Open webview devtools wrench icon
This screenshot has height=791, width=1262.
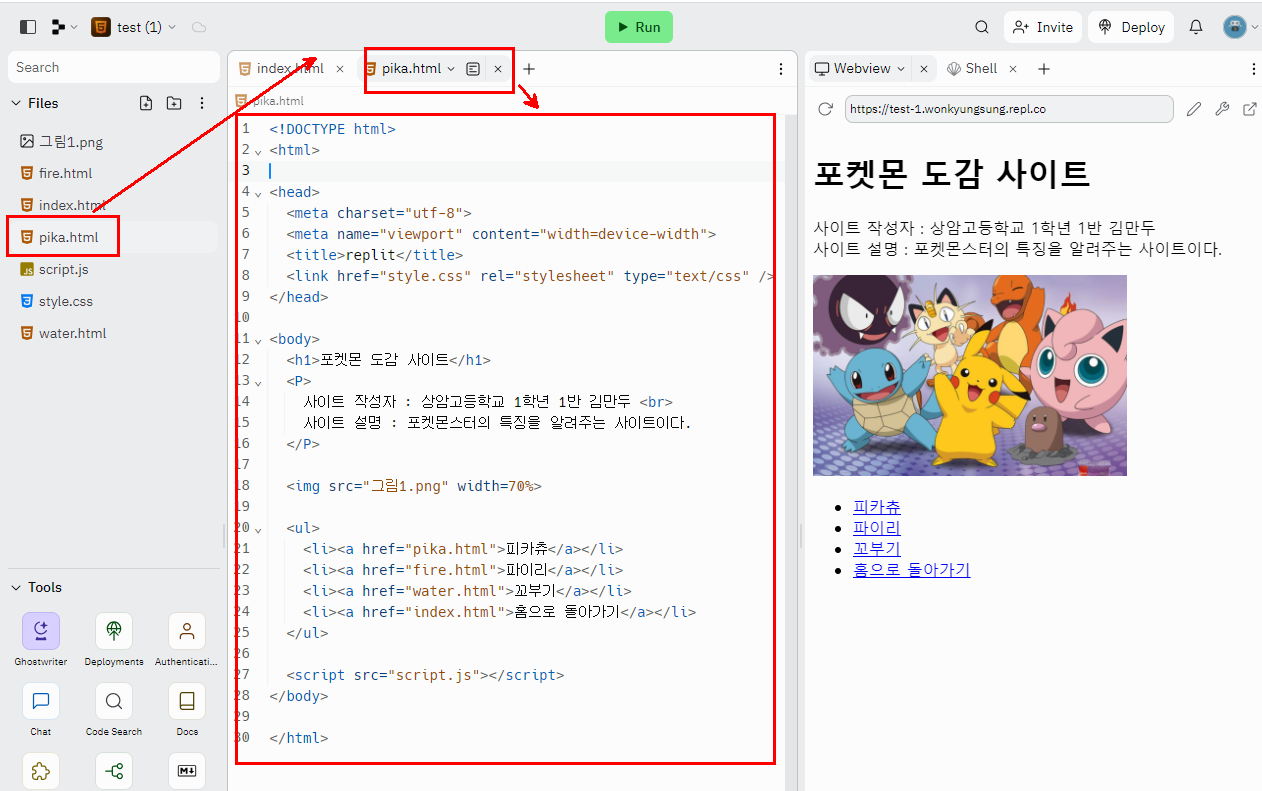point(1222,109)
